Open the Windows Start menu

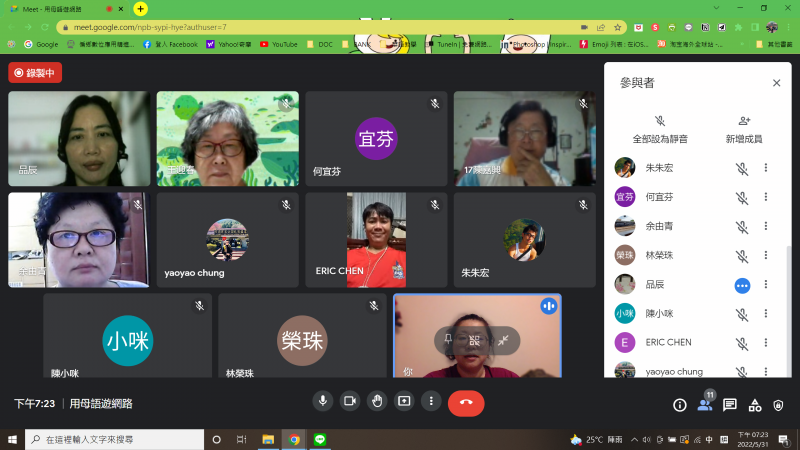tap(12, 439)
